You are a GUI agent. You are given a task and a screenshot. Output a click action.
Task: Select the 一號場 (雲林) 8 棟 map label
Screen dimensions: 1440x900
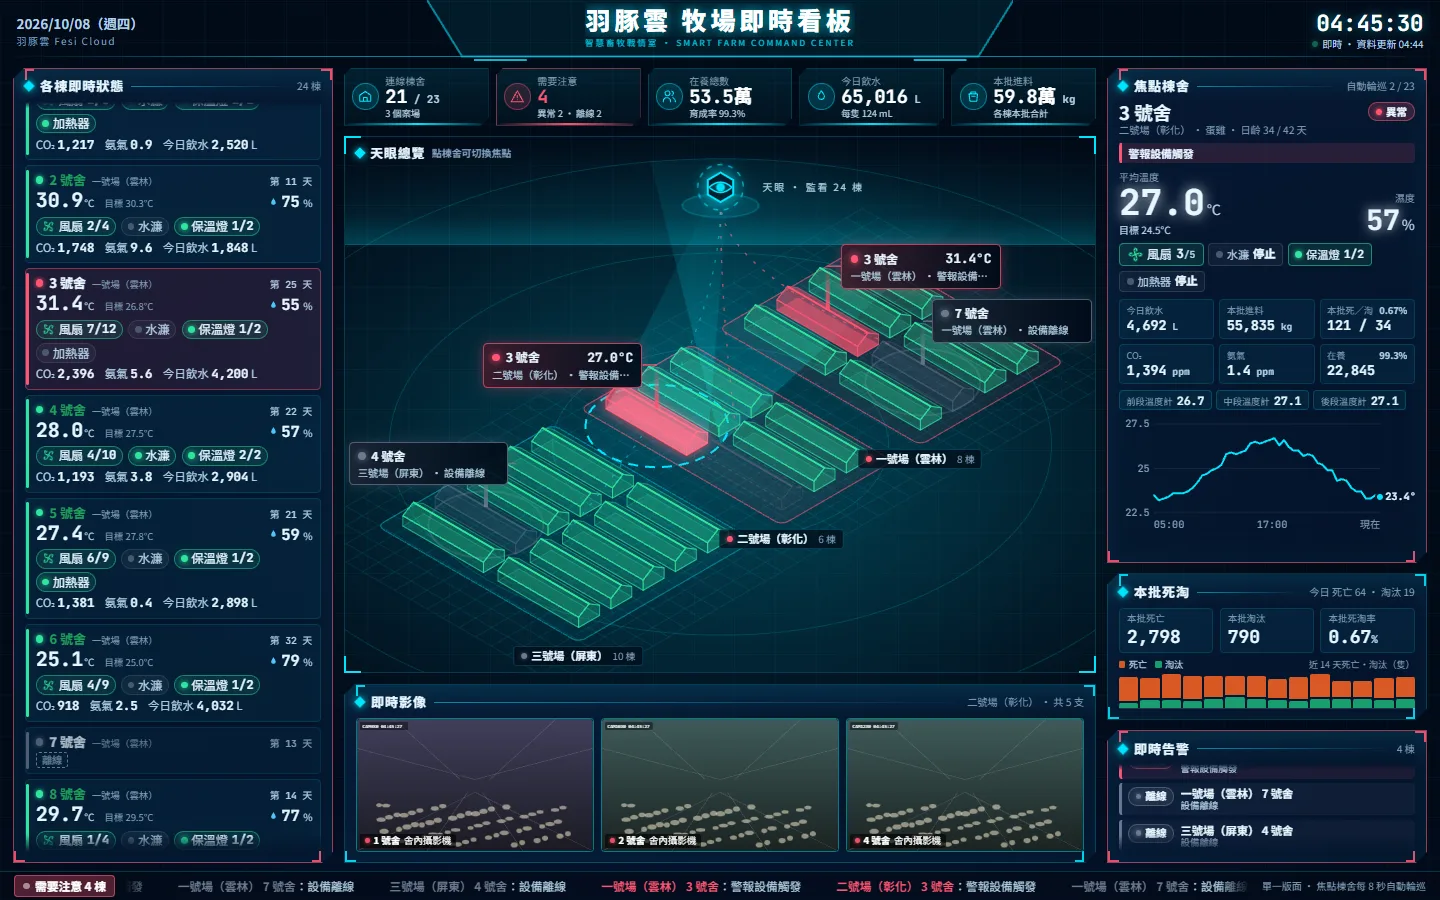[920, 459]
